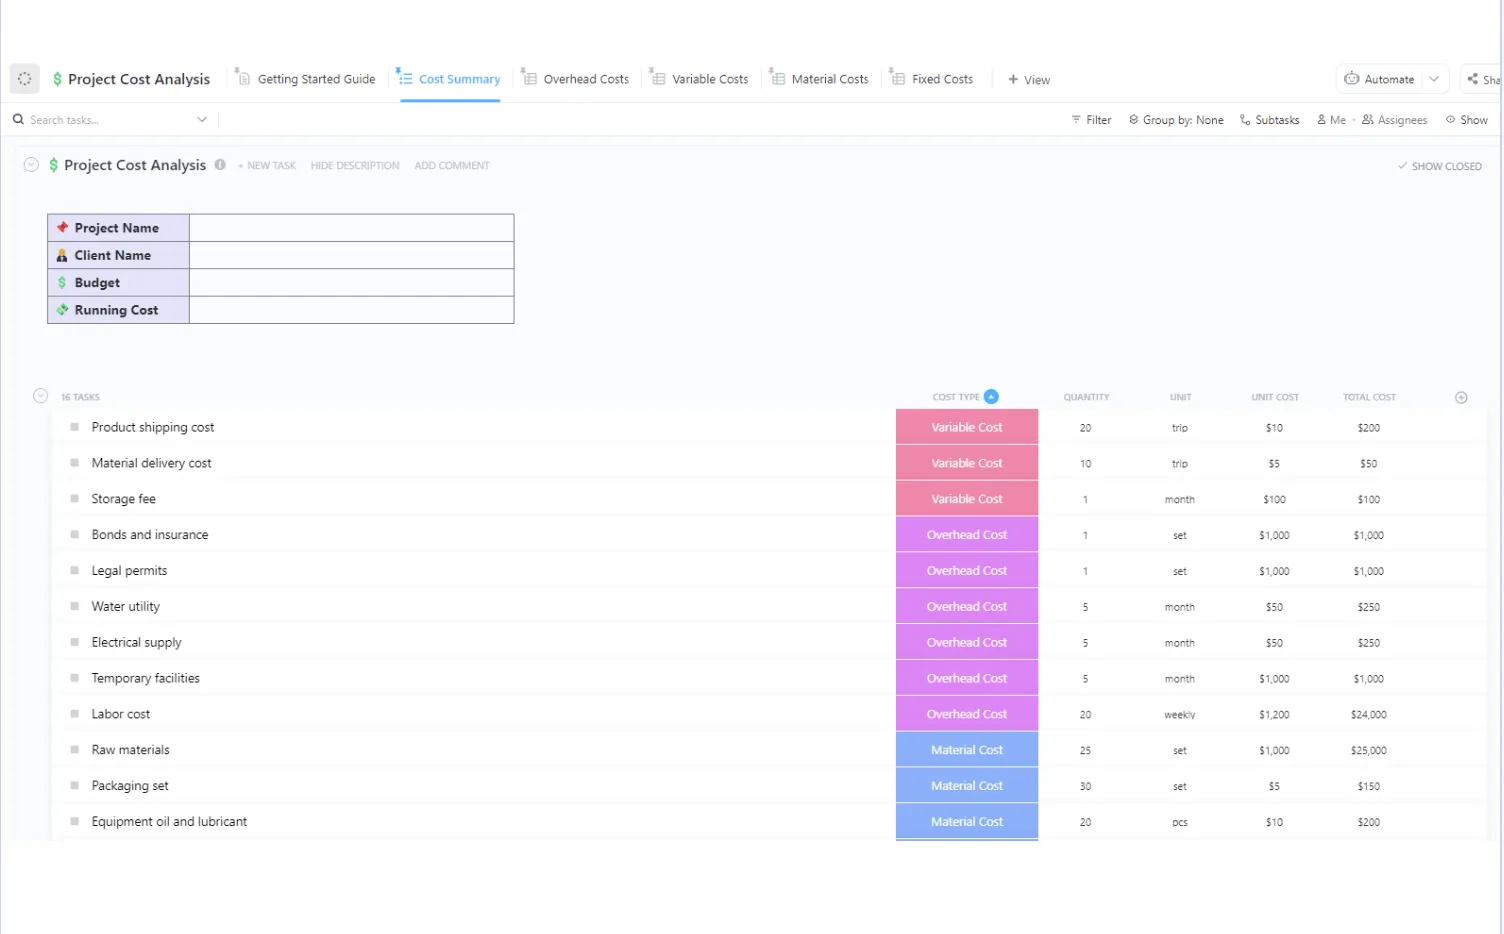Switch to the Fixed Costs tab
1504x934 pixels.
tap(931, 79)
